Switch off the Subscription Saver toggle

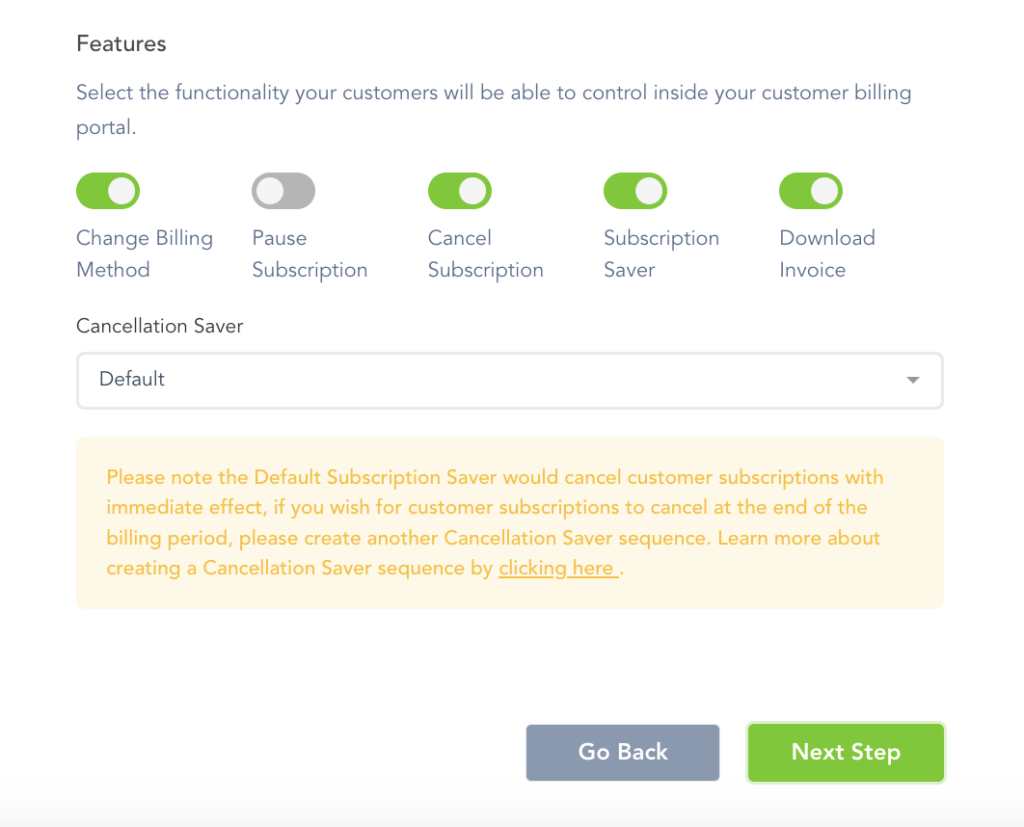(x=635, y=190)
